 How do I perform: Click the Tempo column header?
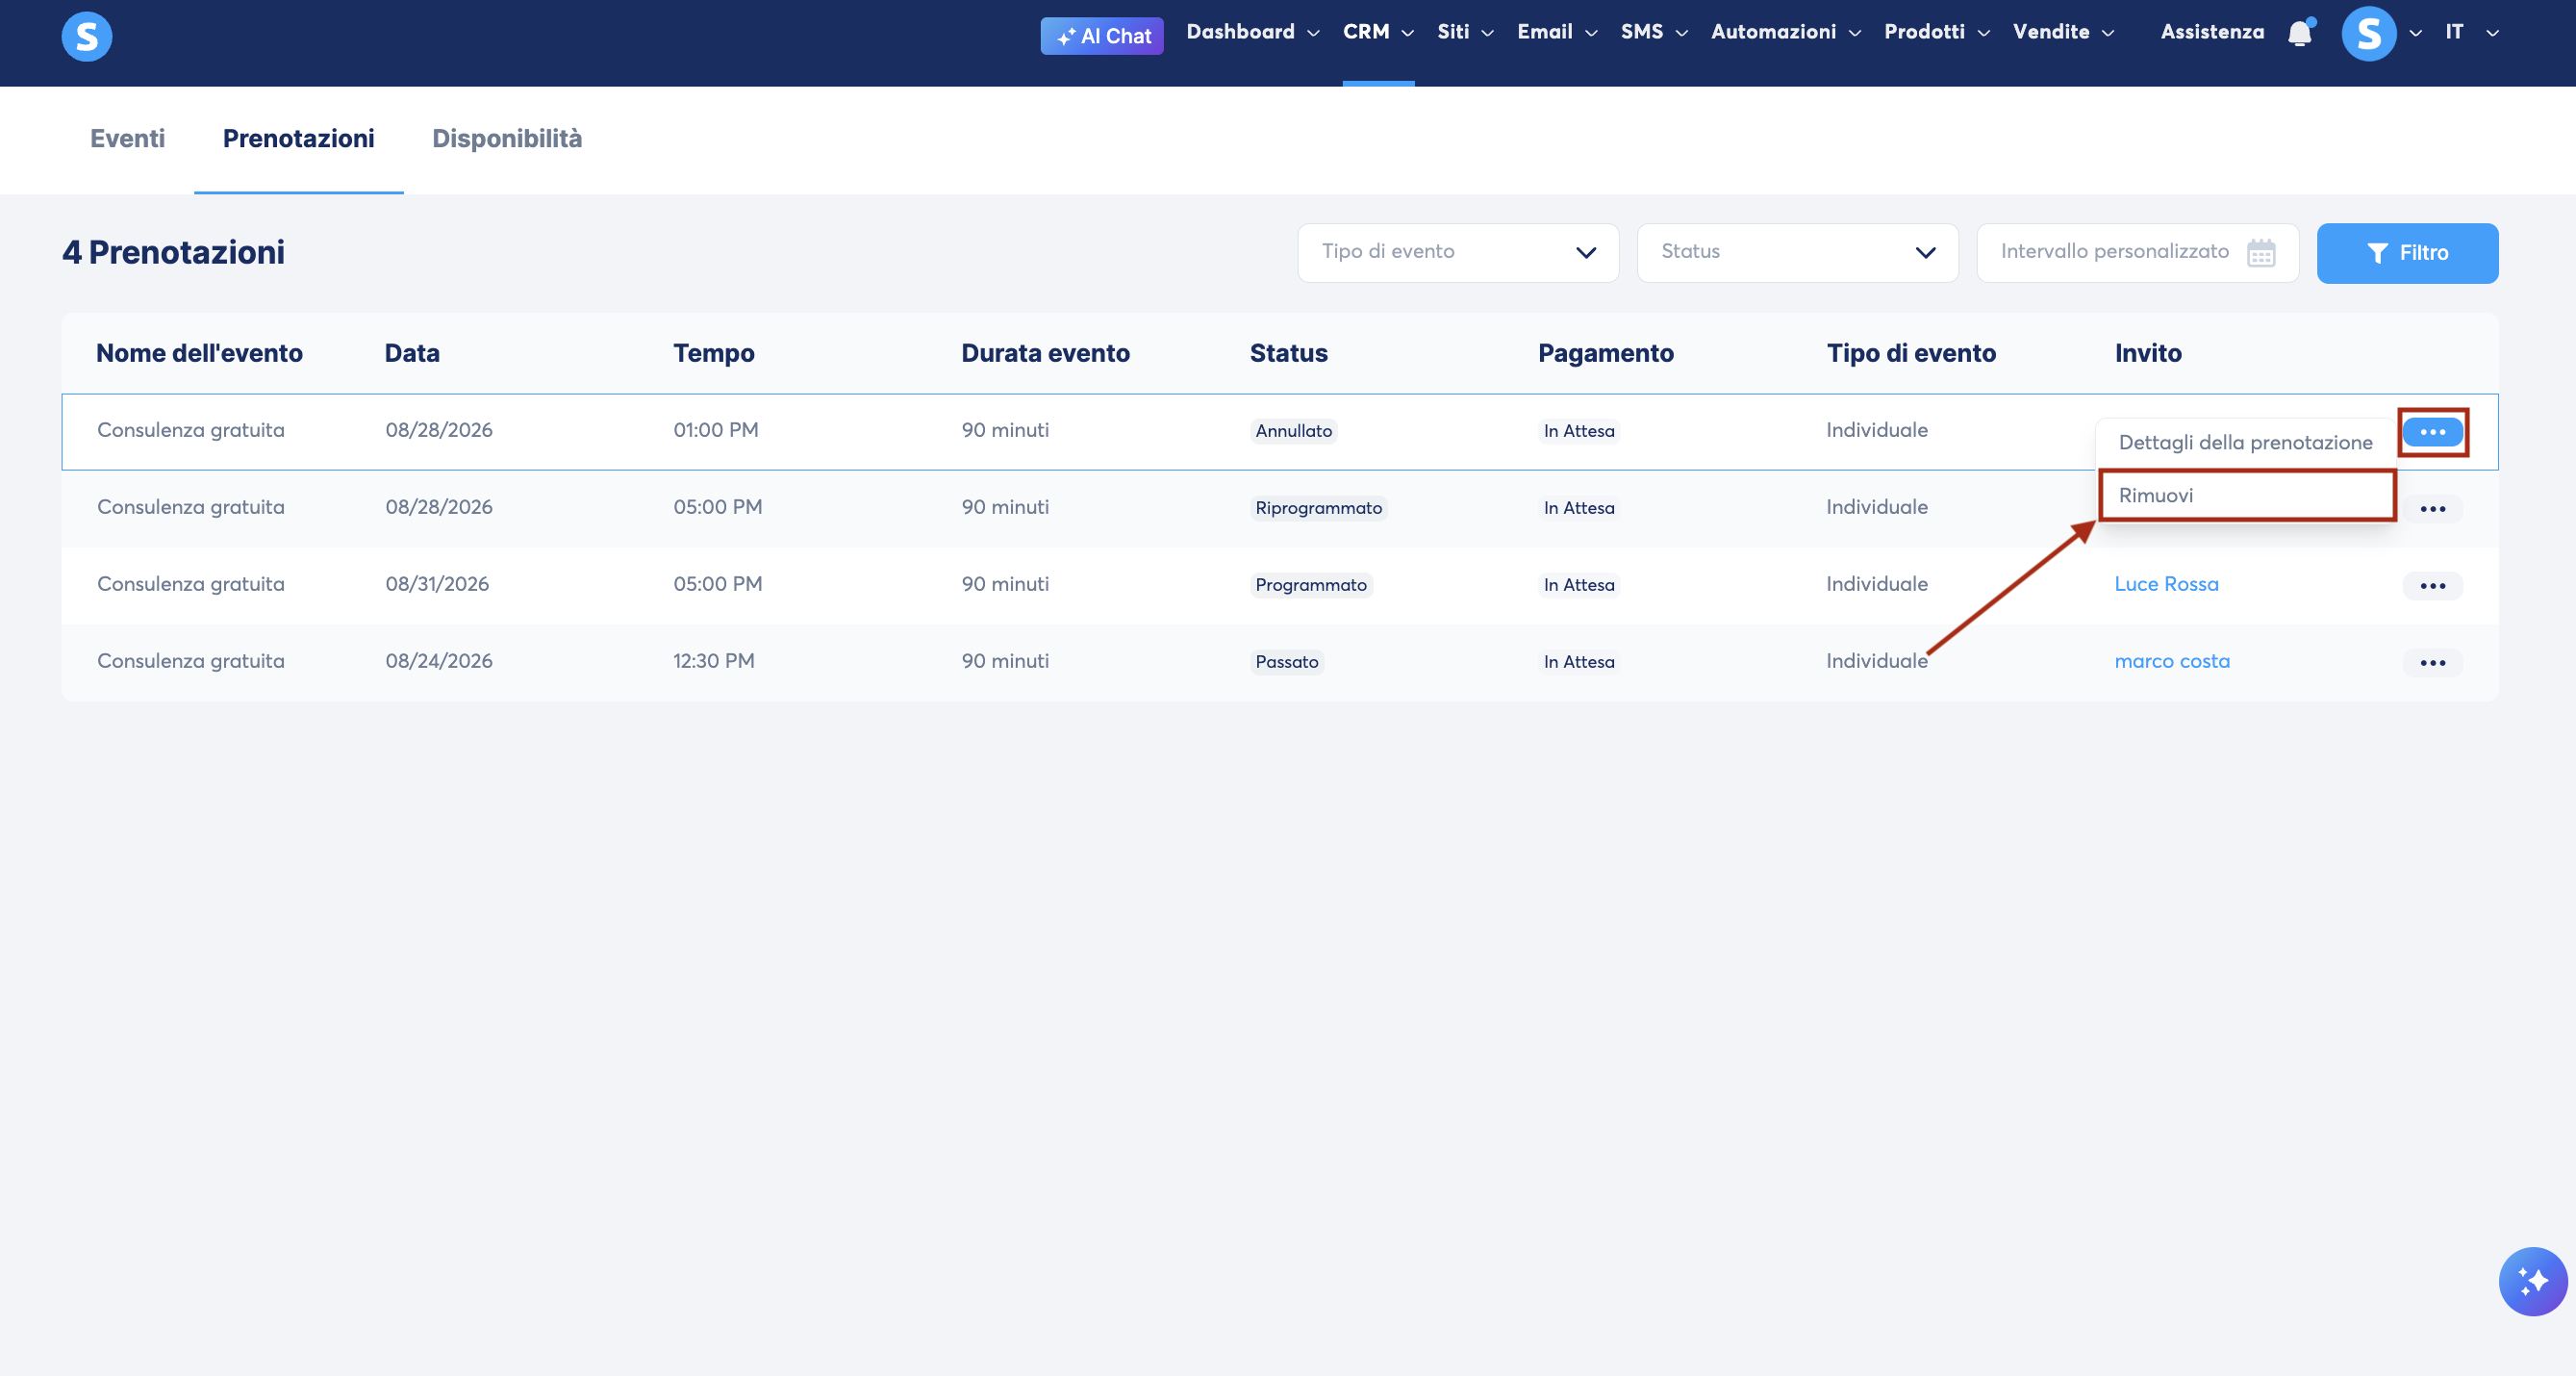(x=713, y=353)
